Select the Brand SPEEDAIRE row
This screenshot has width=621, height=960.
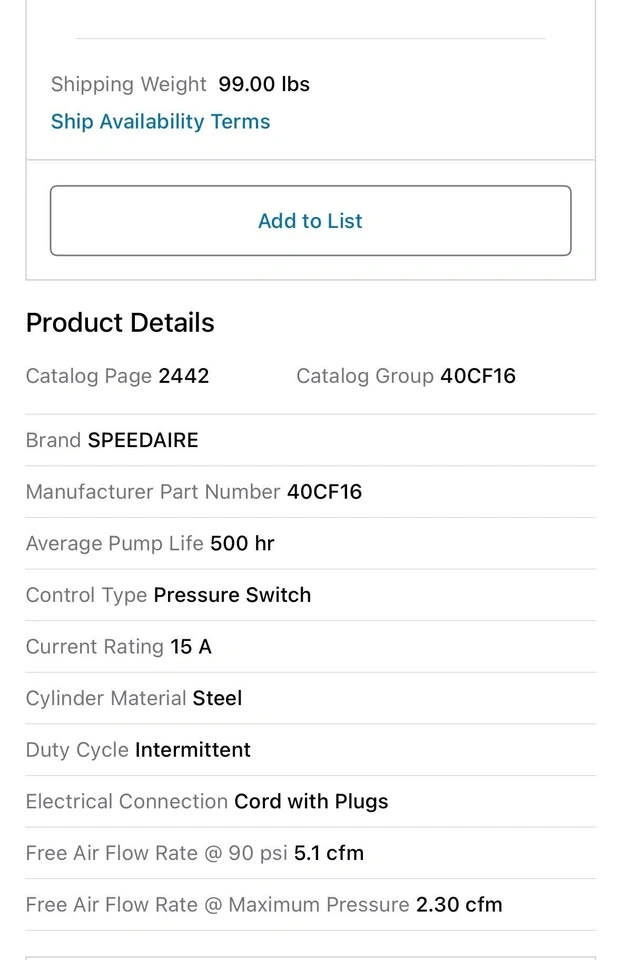pyautogui.click(x=310, y=440)
